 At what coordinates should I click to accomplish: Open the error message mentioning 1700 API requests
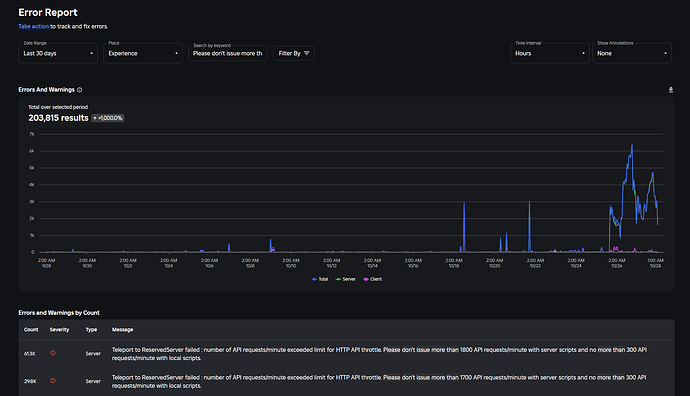point(379,381)
